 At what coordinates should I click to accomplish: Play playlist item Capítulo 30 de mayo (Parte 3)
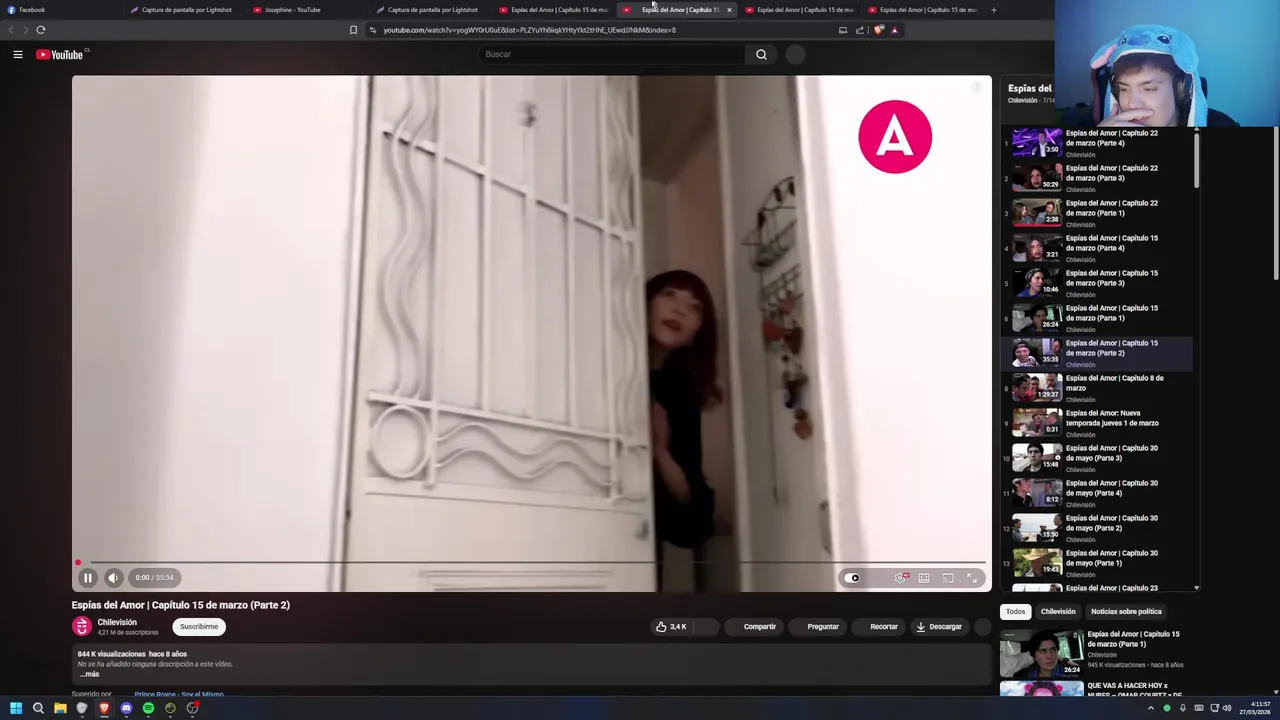tap(1097, 458)
